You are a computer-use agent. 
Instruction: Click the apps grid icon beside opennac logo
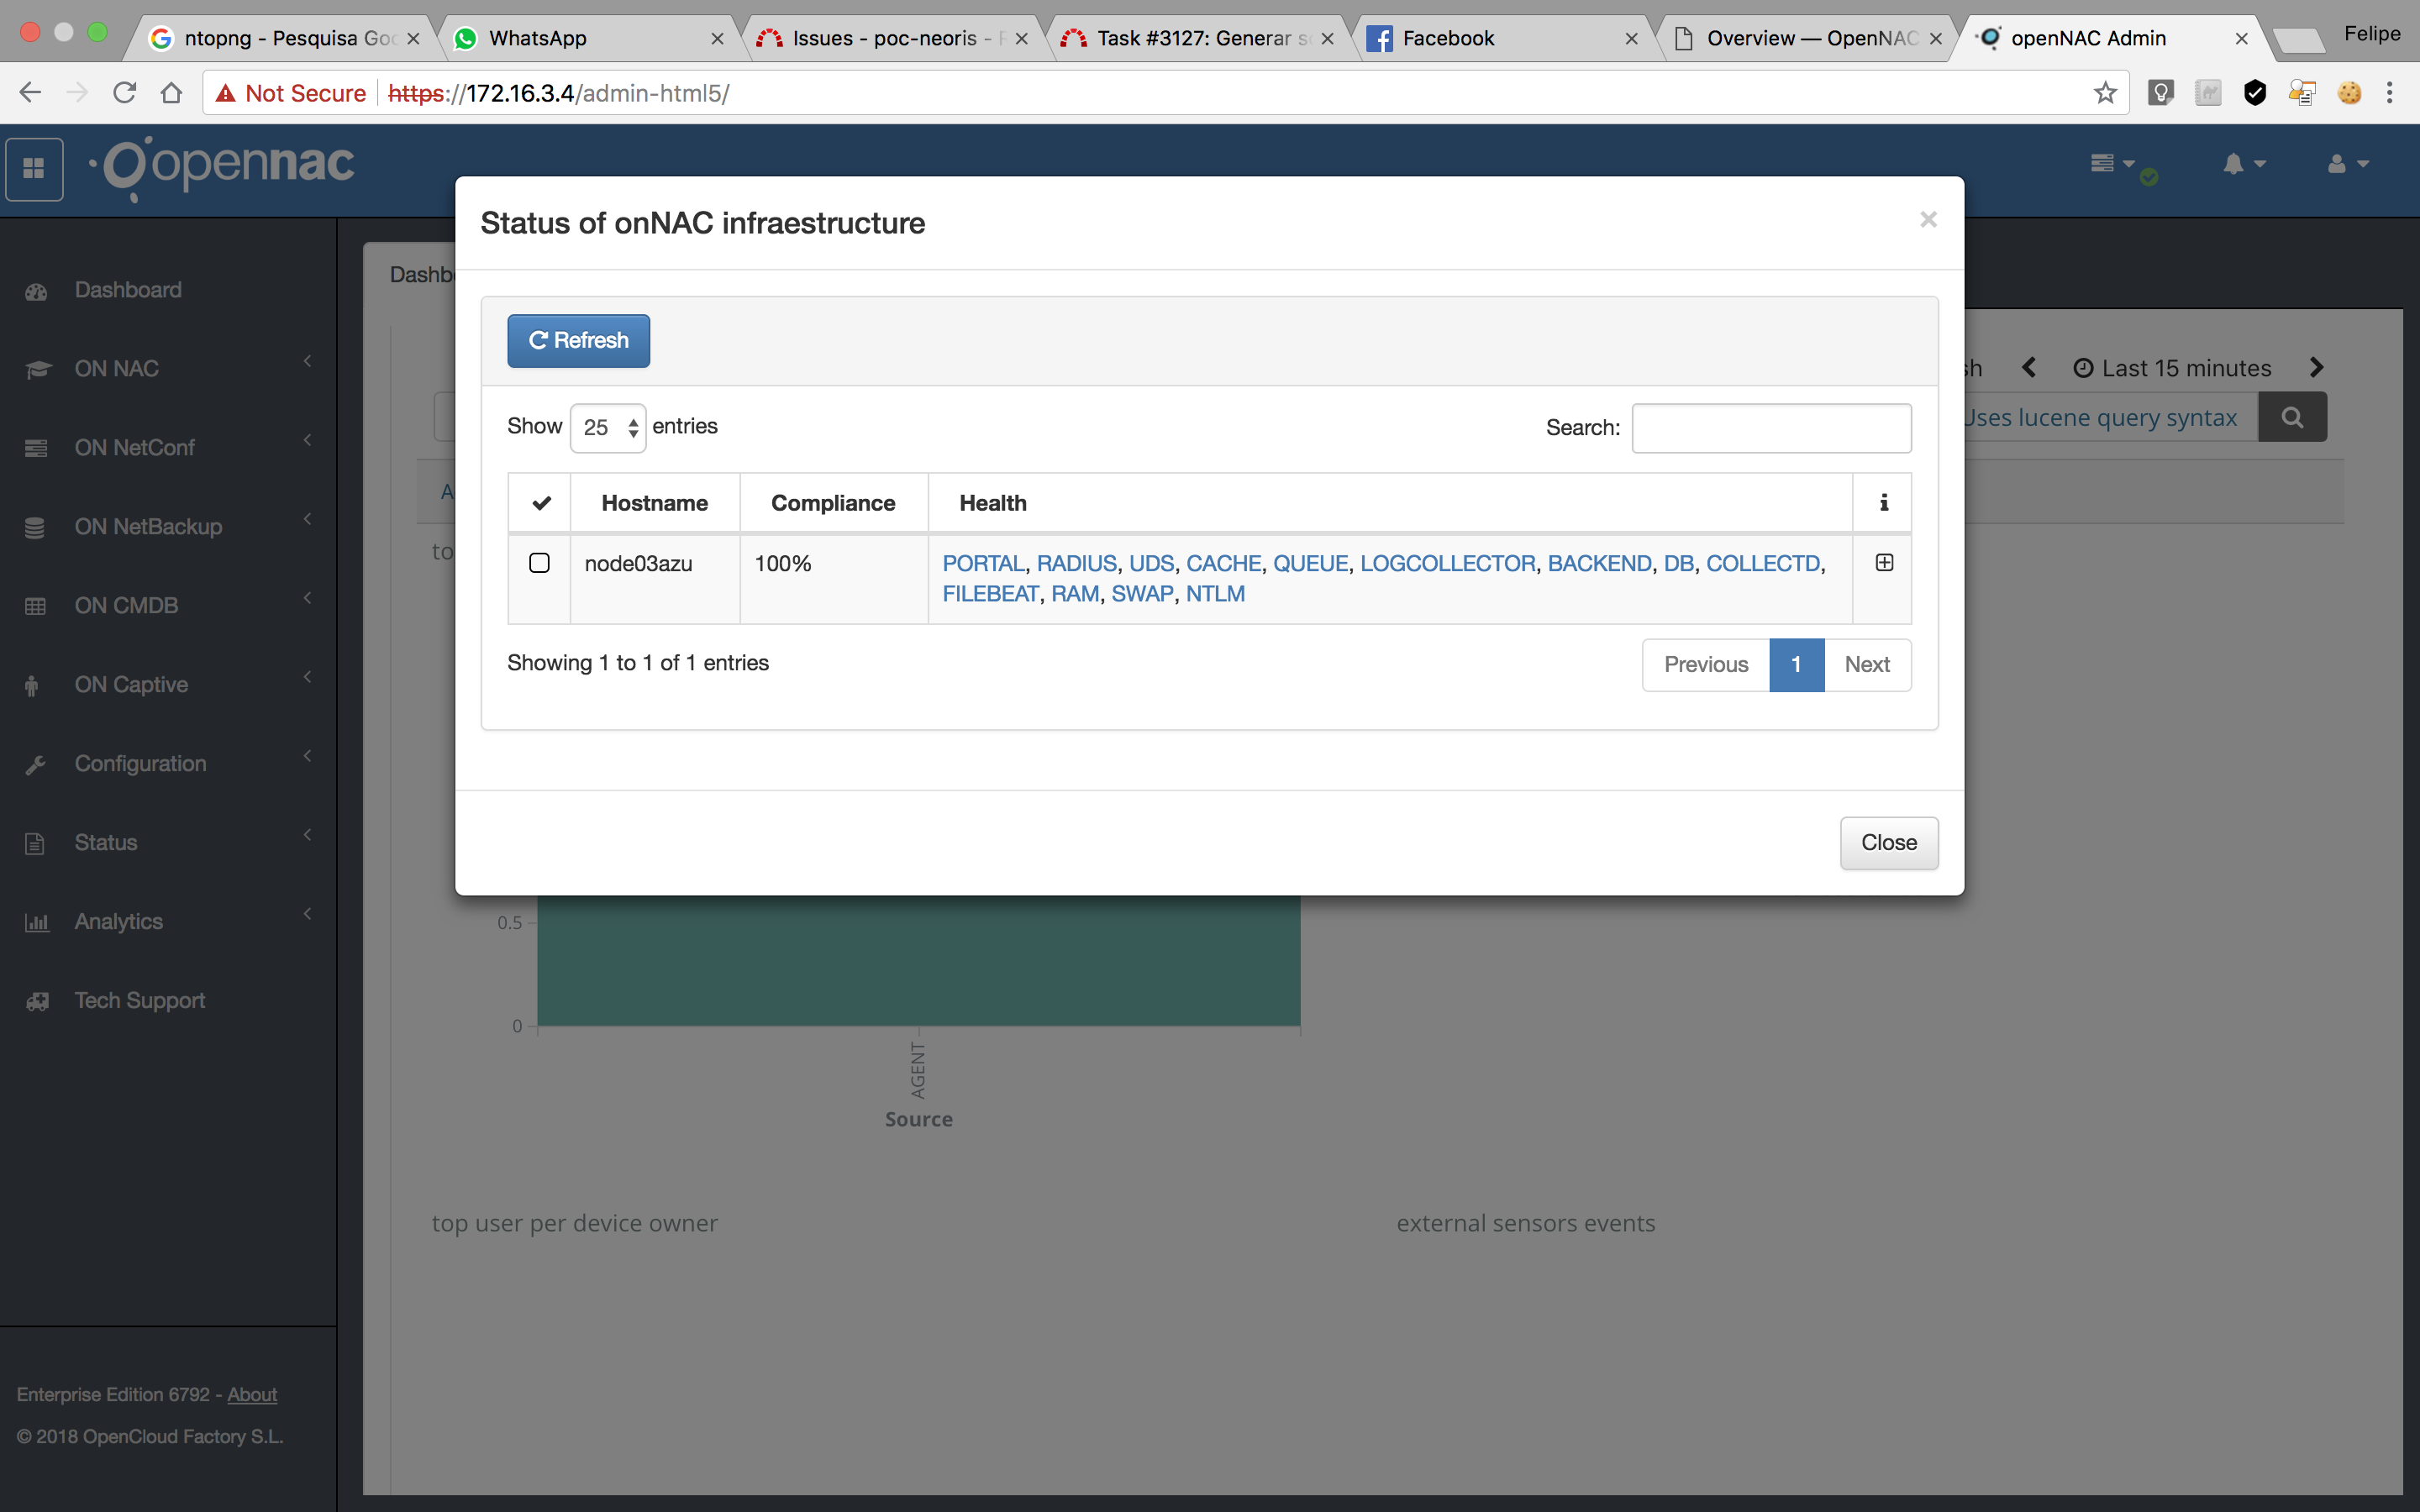click(x=34, y=168)
